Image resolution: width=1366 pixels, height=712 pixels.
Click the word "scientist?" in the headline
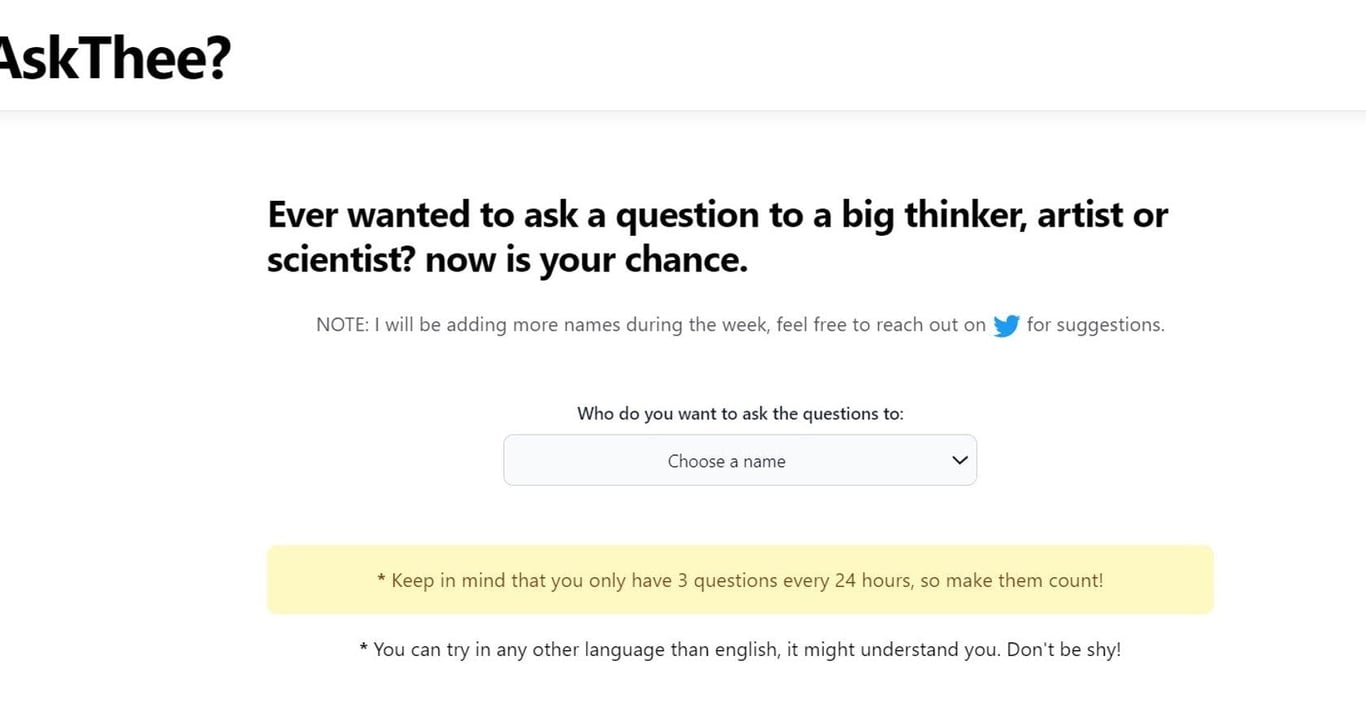click(341, 260)
